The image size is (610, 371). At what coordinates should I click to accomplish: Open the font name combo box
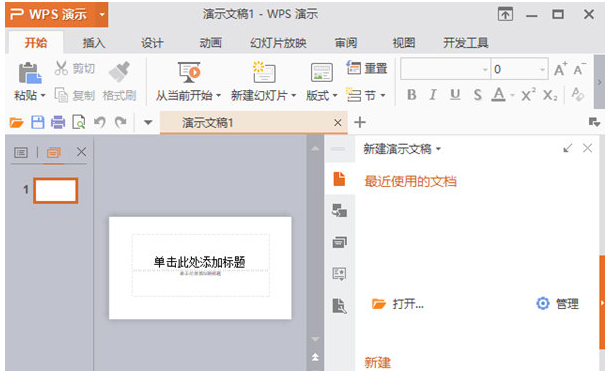click(445, 69)
